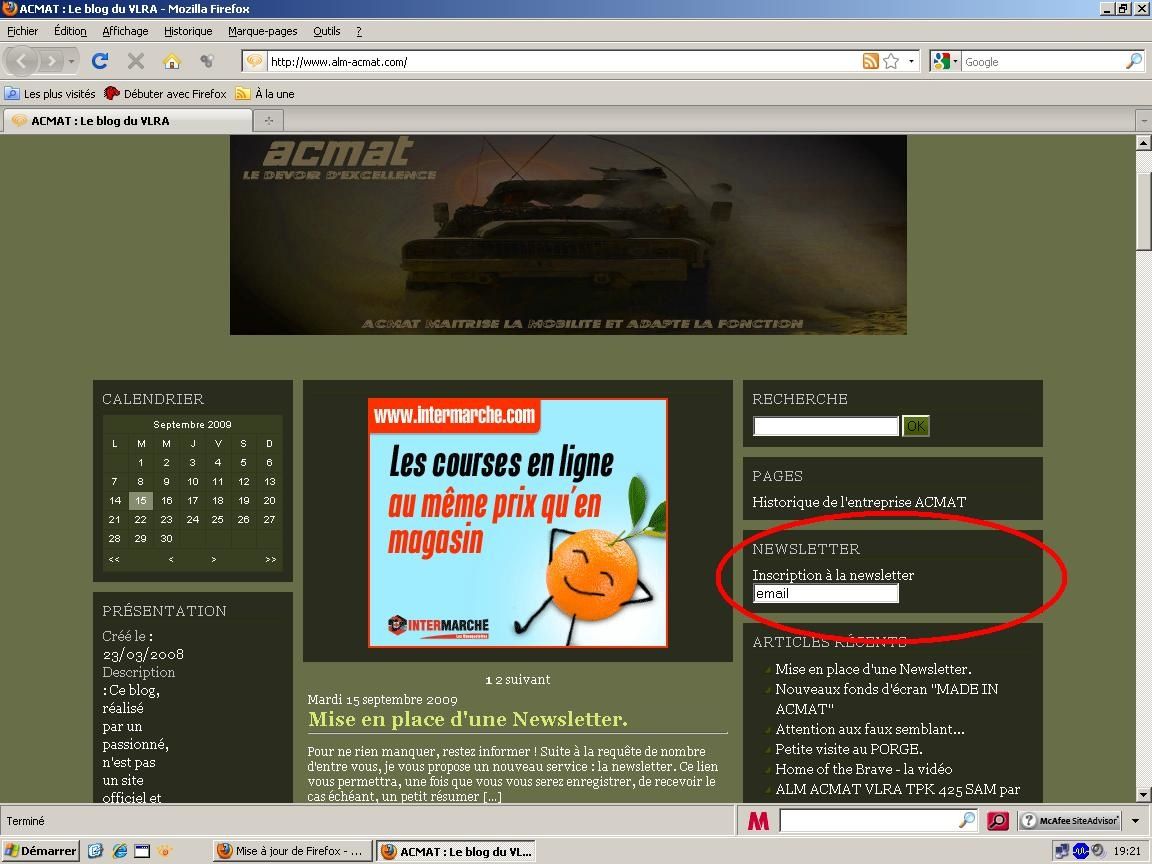Click the Intermarché advertisement banner
This screenshot has width=1152, height=864.
click(x=518, y=523)
